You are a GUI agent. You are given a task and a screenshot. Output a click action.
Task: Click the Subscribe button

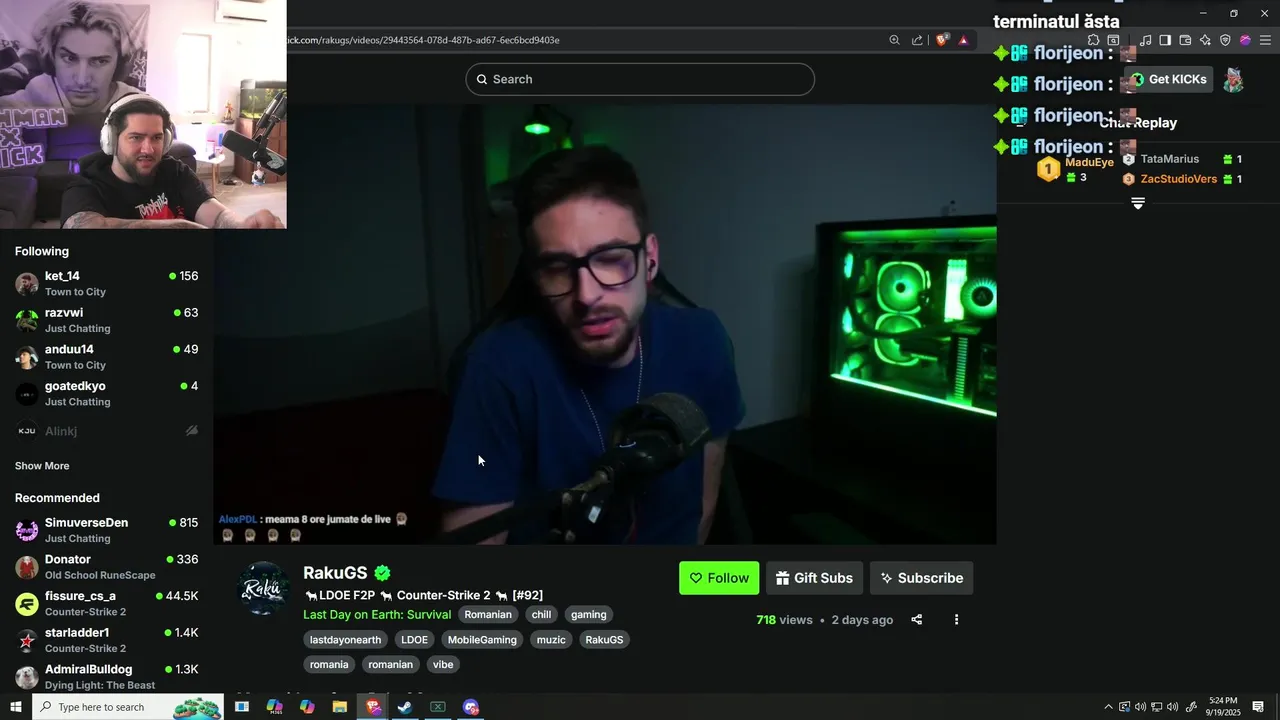coord(921,578)
